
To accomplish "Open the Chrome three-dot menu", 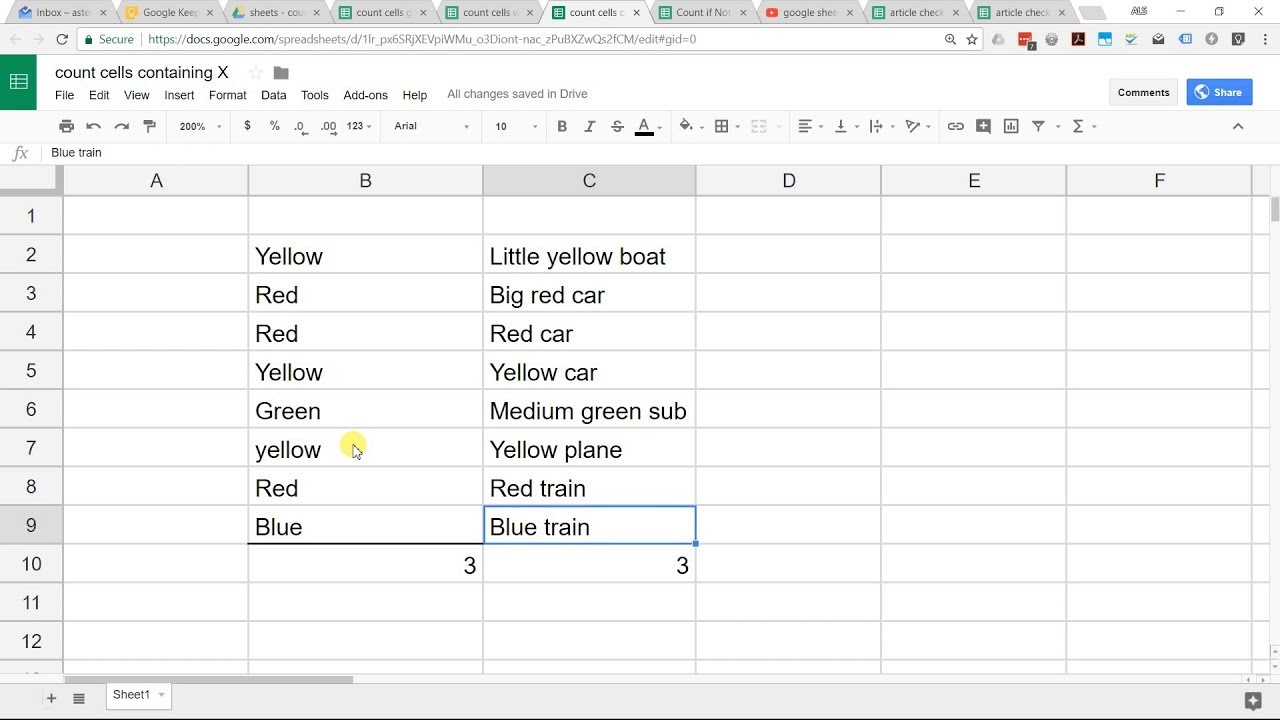I will pyautogui.click(x=1264, y=39).
